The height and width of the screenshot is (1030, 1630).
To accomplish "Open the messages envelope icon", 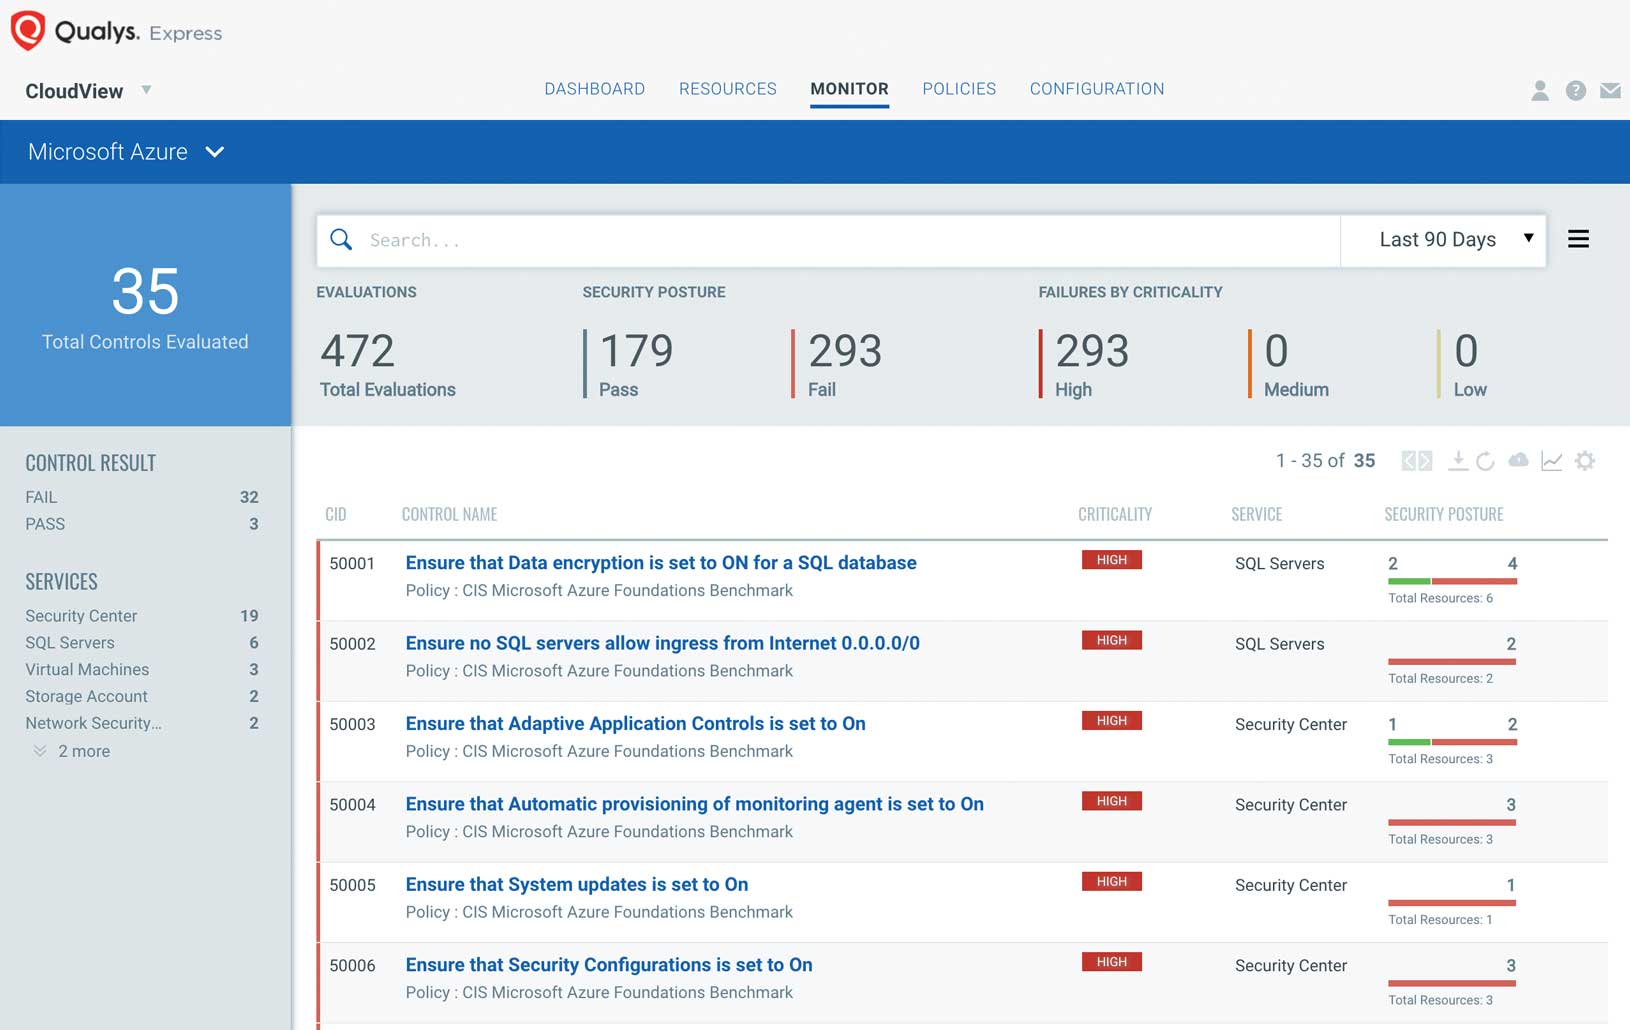I will pos(1610,90).
